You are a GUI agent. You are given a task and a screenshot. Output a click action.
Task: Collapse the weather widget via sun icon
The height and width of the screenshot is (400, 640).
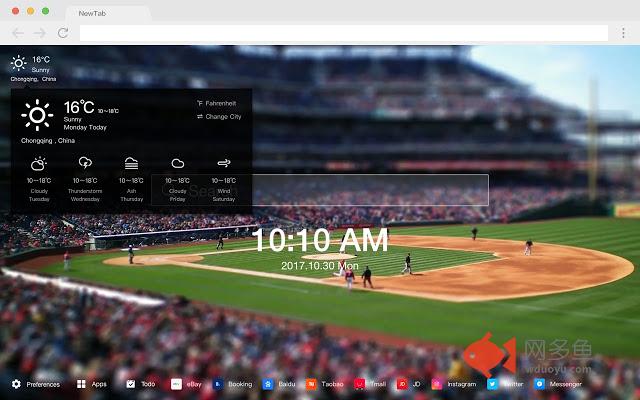[19, 63]
